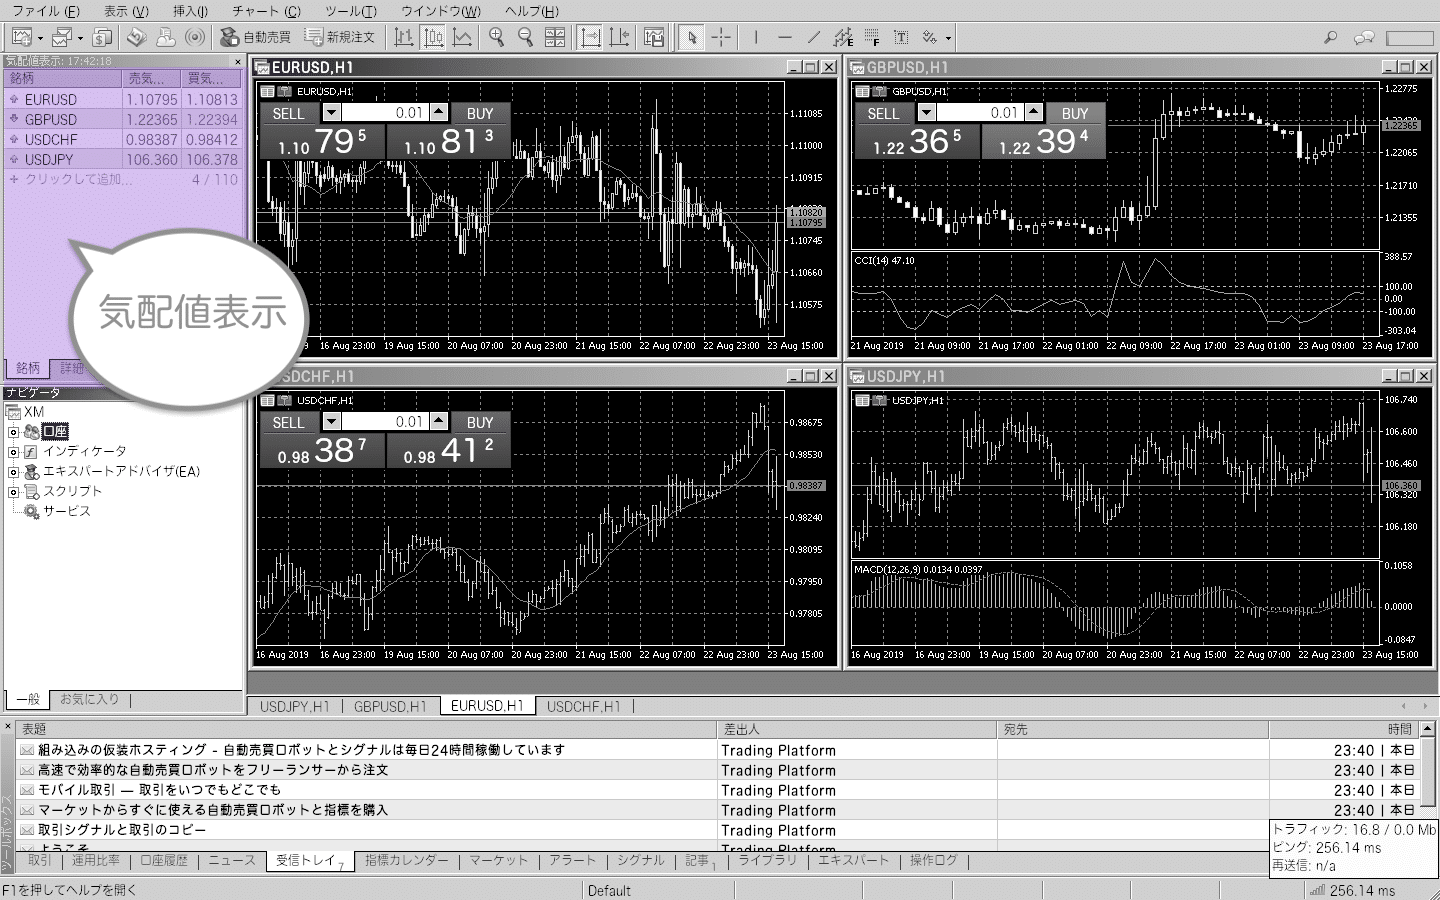Open the チャート(C) menu
The height and width of the screenshot is (900, 1440).
click(266, 11)
